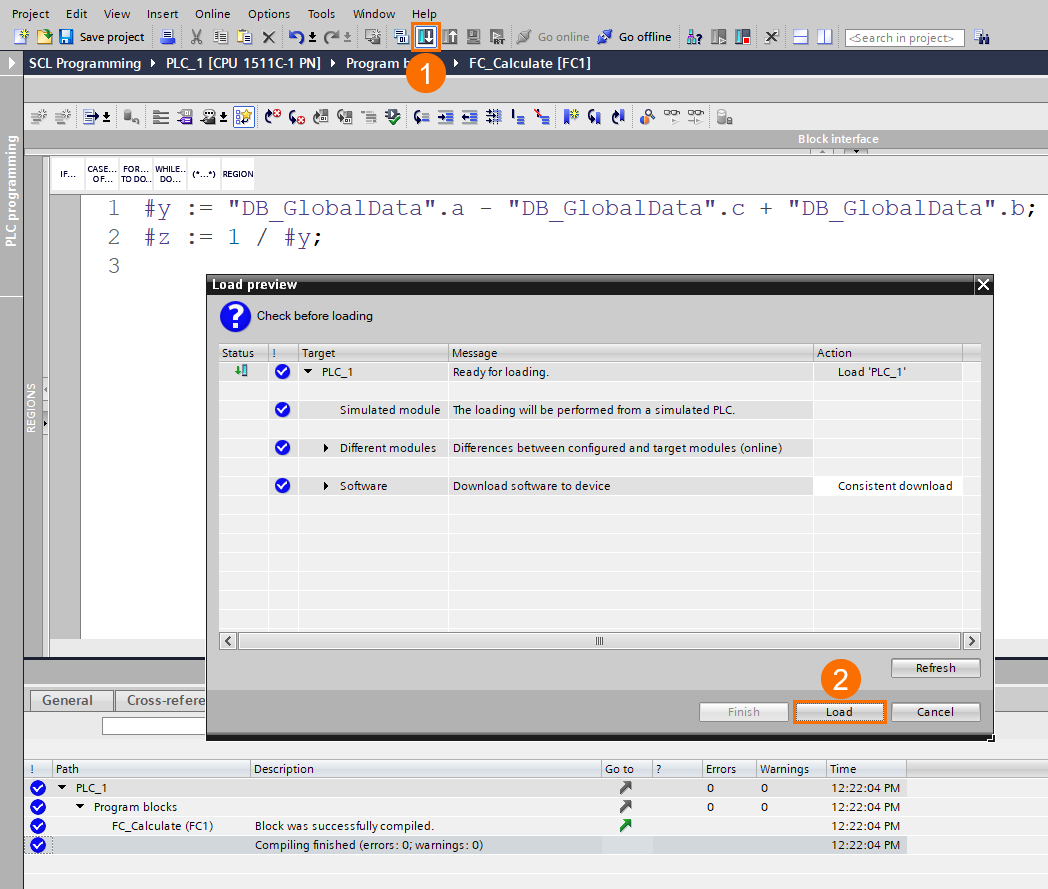The width and height of the screenshot is (1048, 889).
Task: Go to FC_Calculate block via green arrow
Action: point(626,826)
